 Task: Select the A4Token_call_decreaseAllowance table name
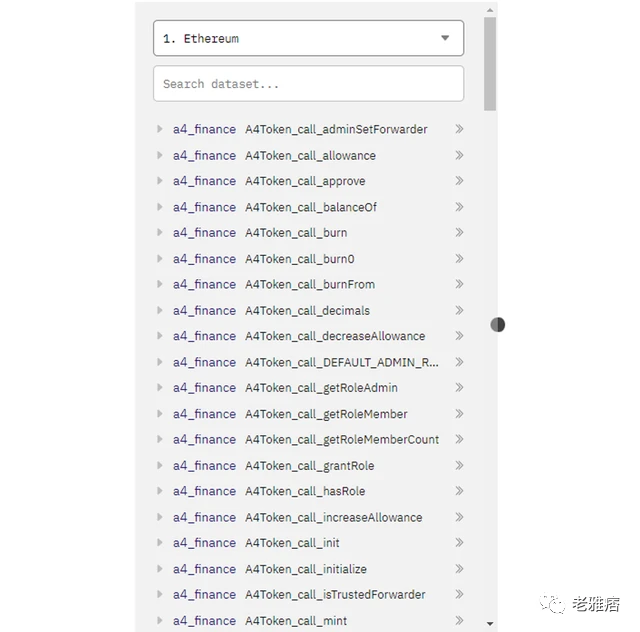(x=335, y=336)
